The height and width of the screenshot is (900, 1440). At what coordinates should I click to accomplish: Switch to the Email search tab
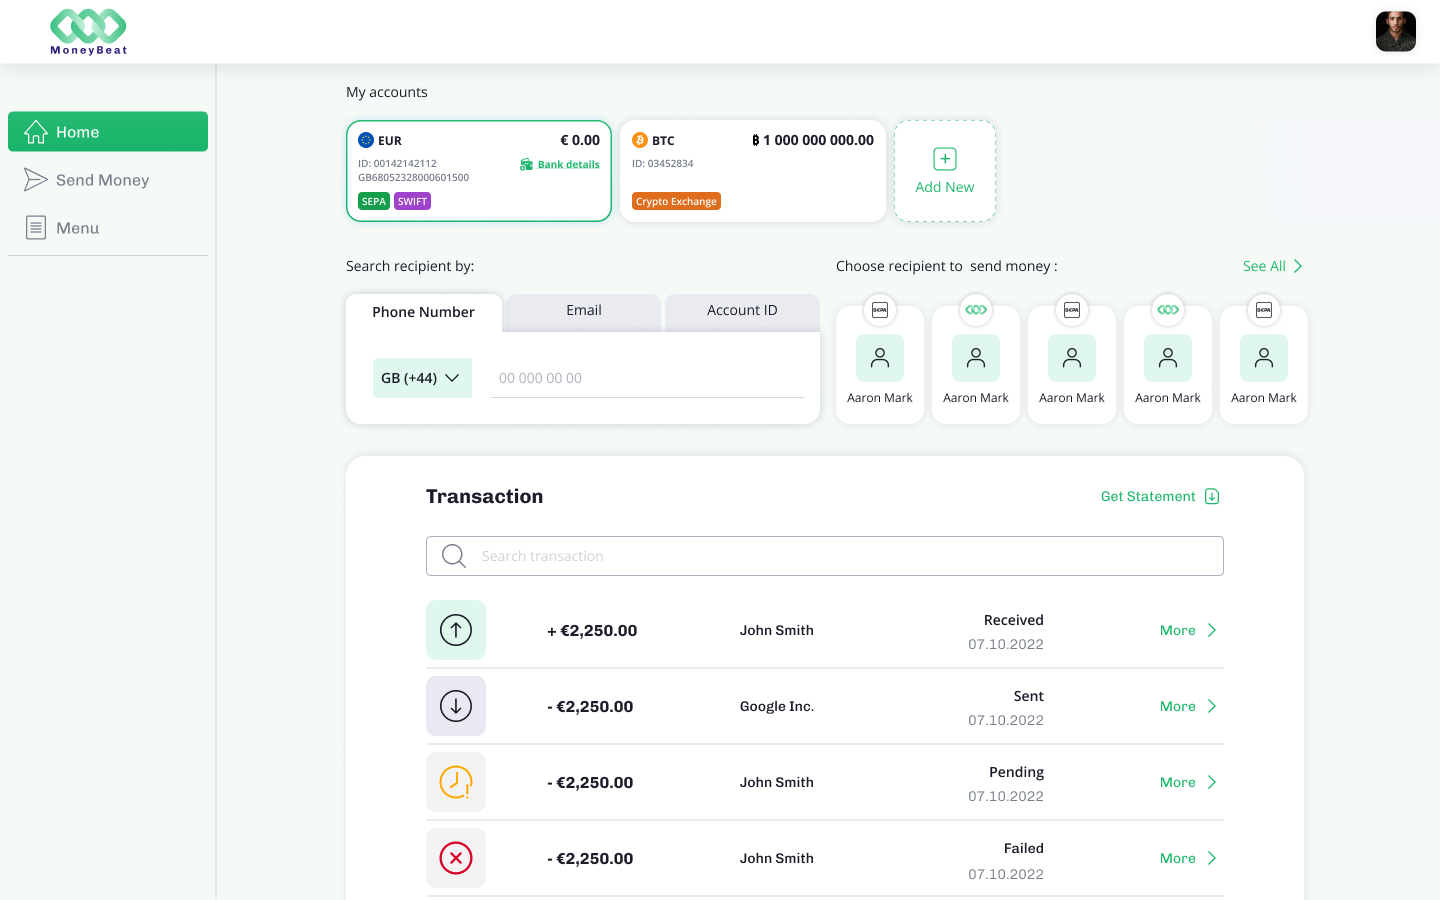[583, 311]
